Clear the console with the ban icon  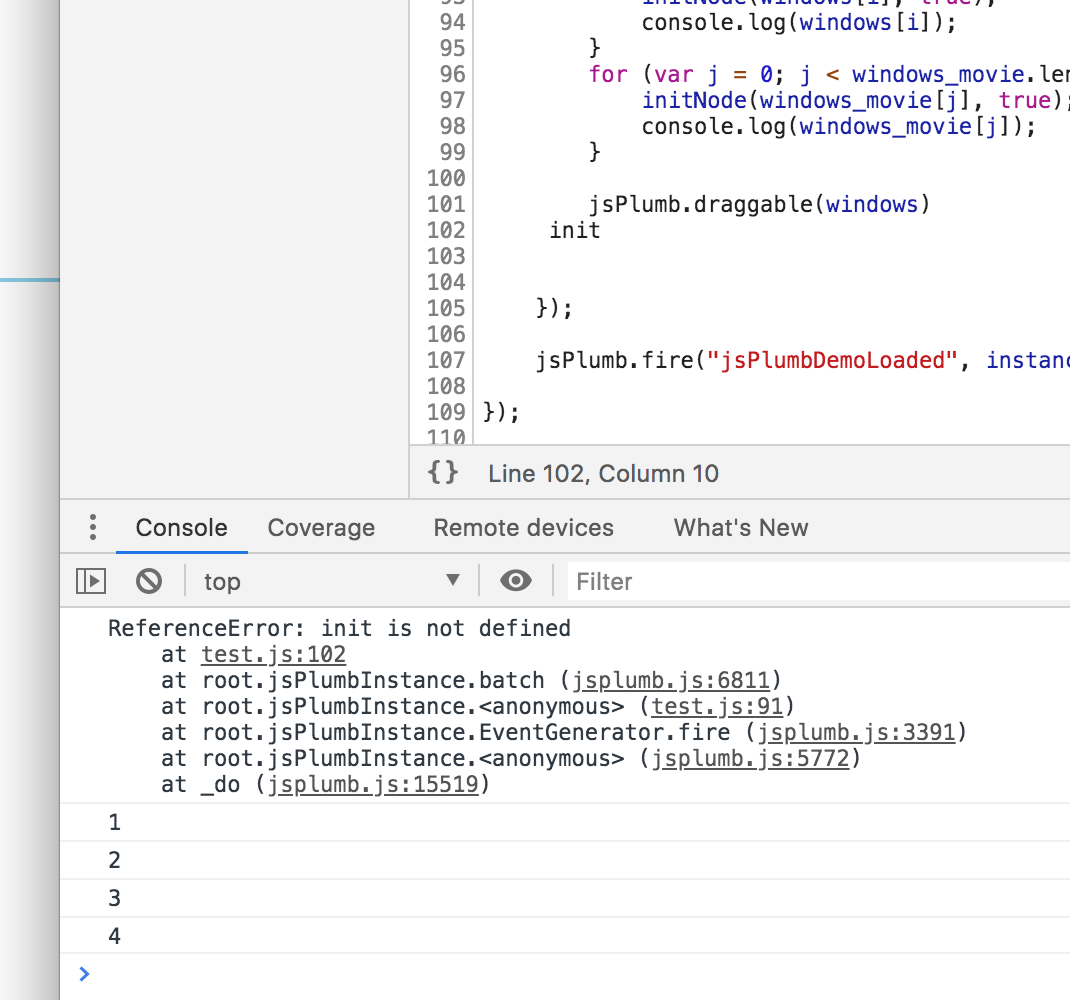[x=148, y=581]
